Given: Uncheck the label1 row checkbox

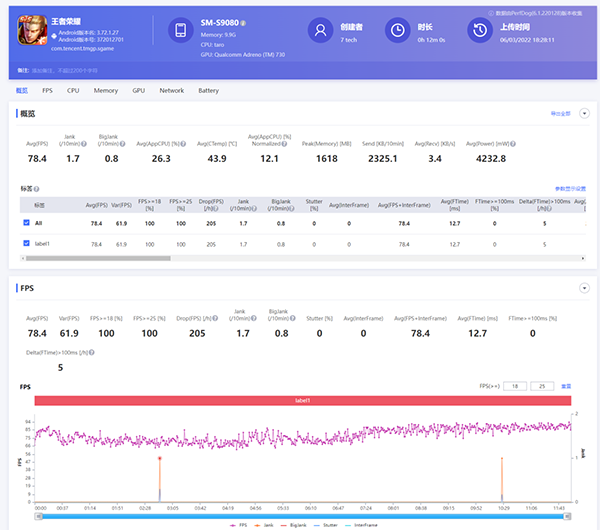Looking at the screenshot, I should [x=26, y=243].
